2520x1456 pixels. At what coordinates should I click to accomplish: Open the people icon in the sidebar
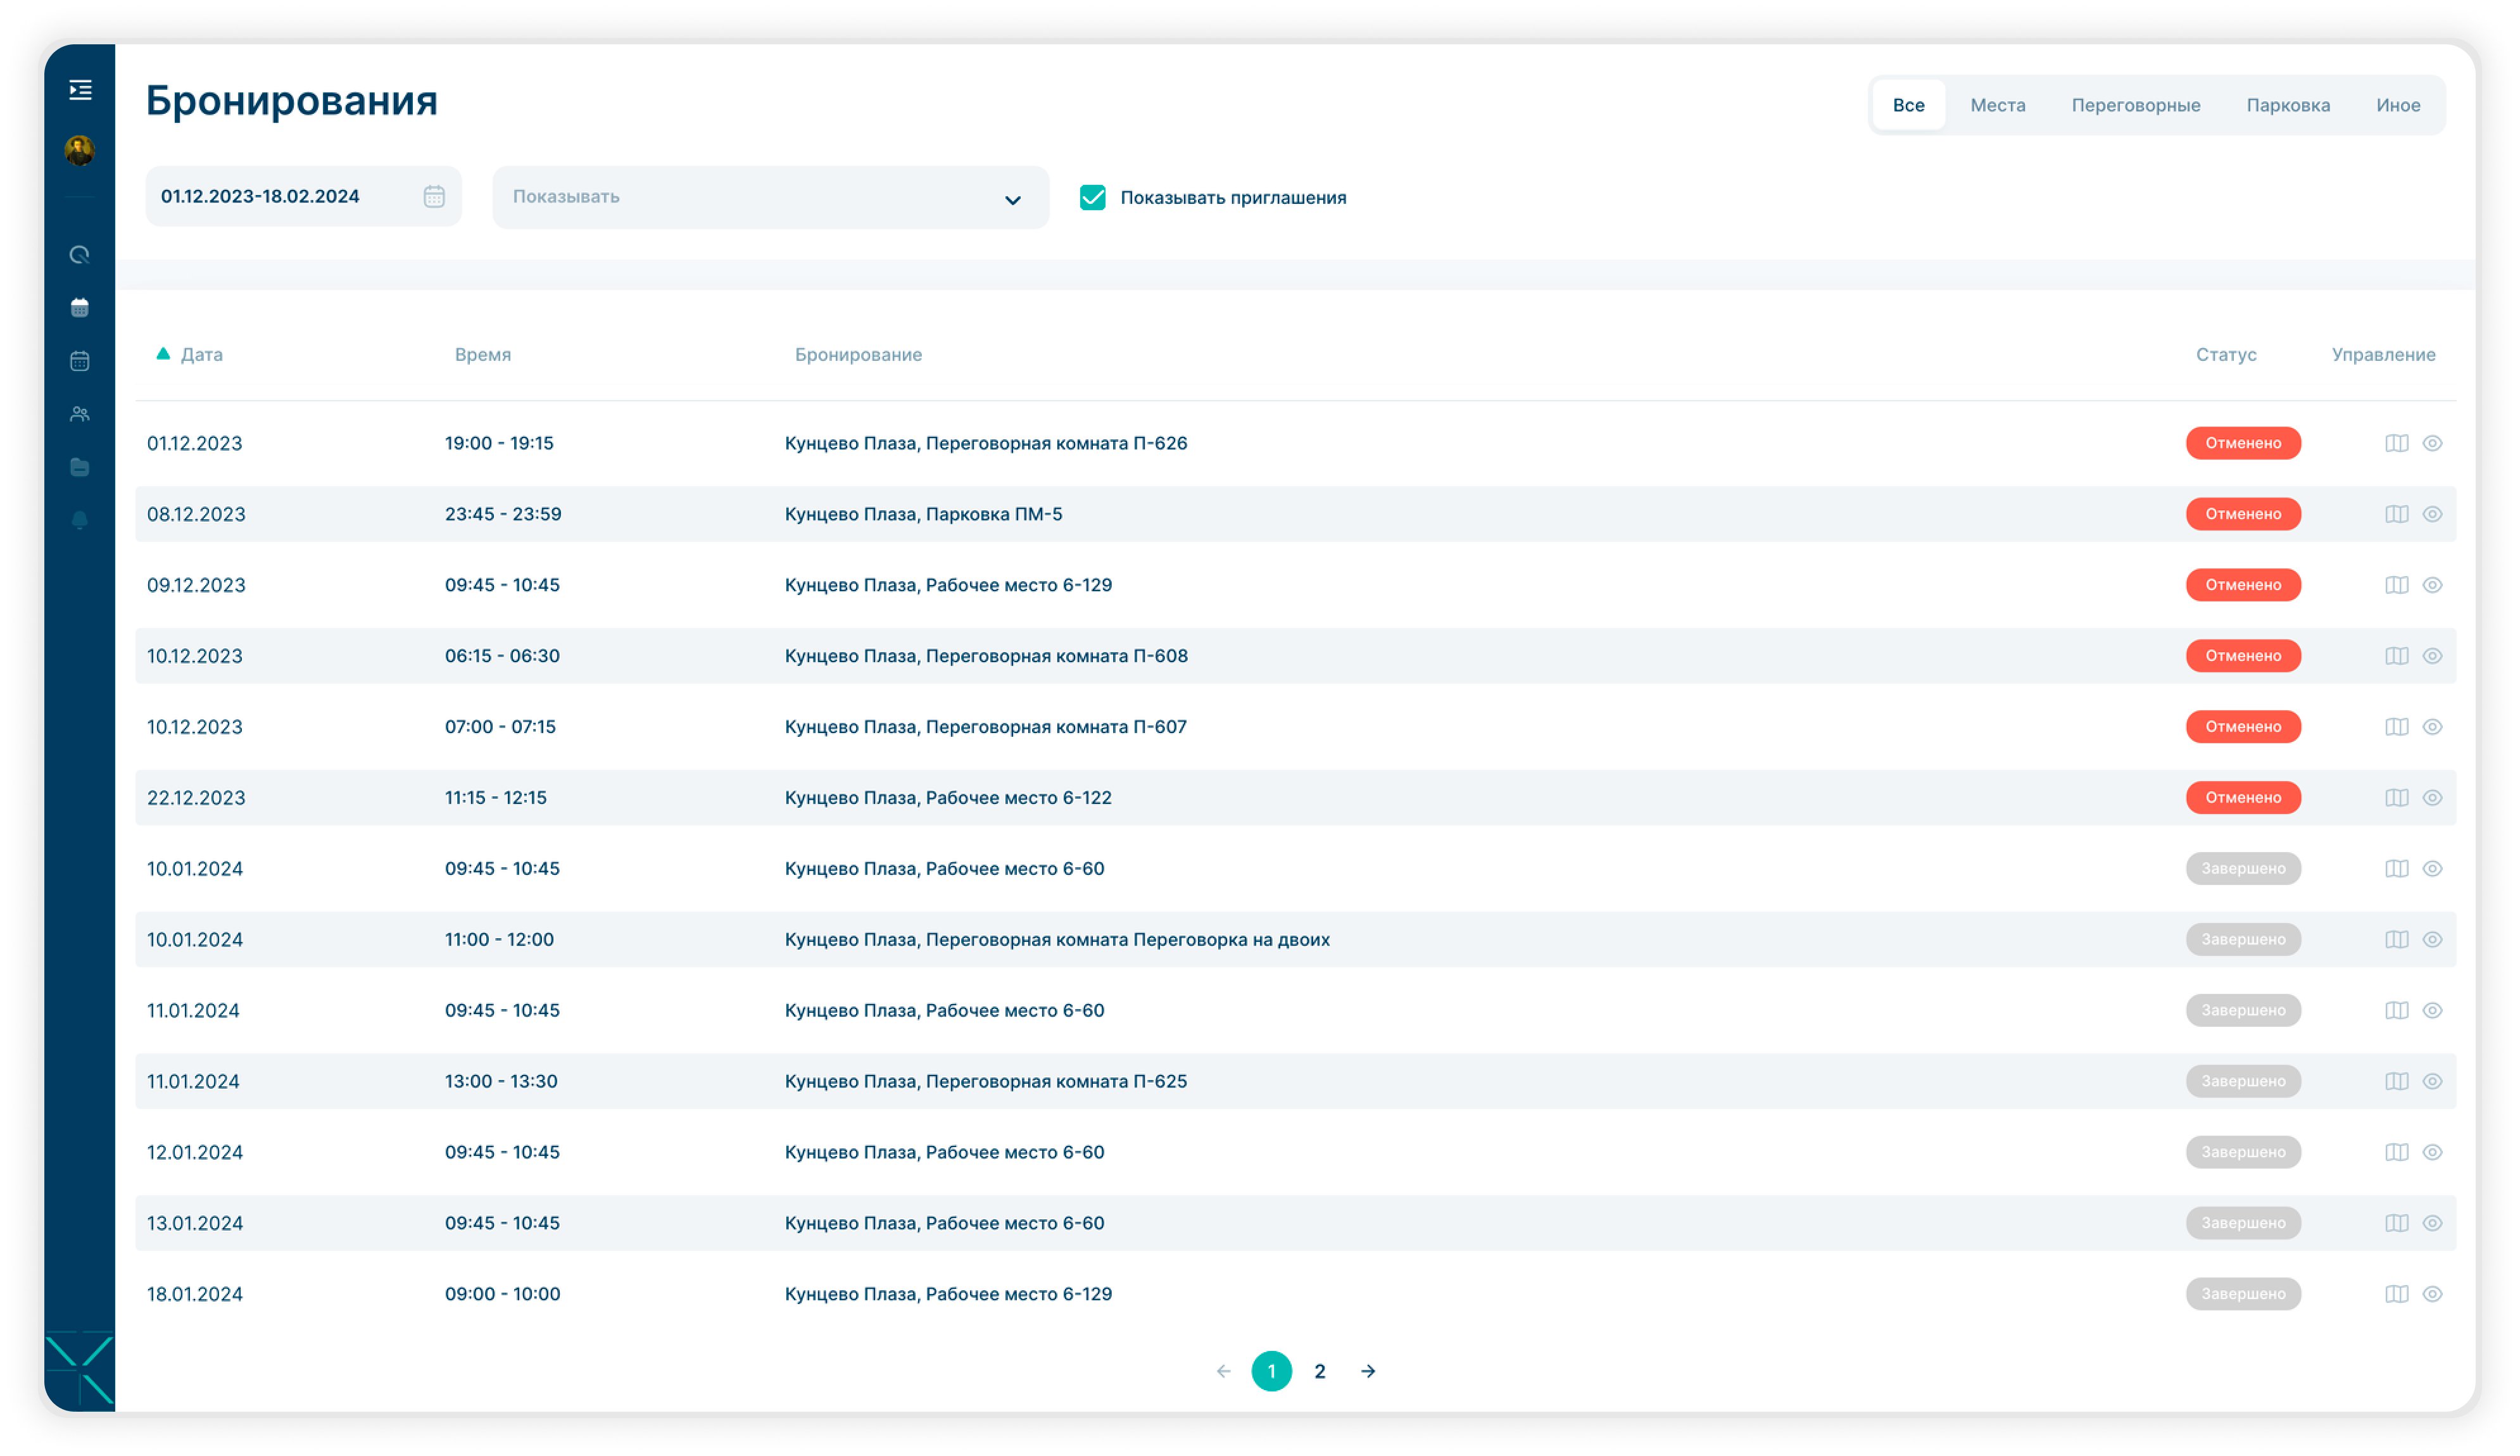[80, 414]
